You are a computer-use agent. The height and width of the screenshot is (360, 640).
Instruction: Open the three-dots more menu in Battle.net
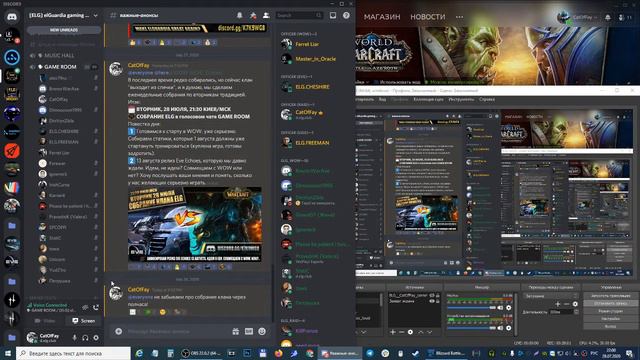(460, 17)
